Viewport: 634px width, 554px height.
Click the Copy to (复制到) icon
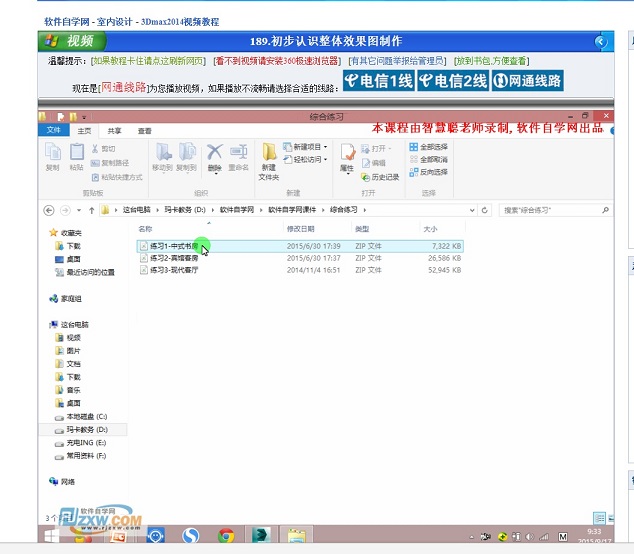[x=186, y=153]
